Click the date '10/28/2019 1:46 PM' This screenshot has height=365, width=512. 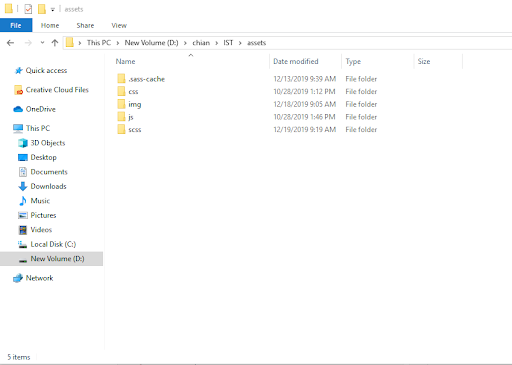pos(304,117)
